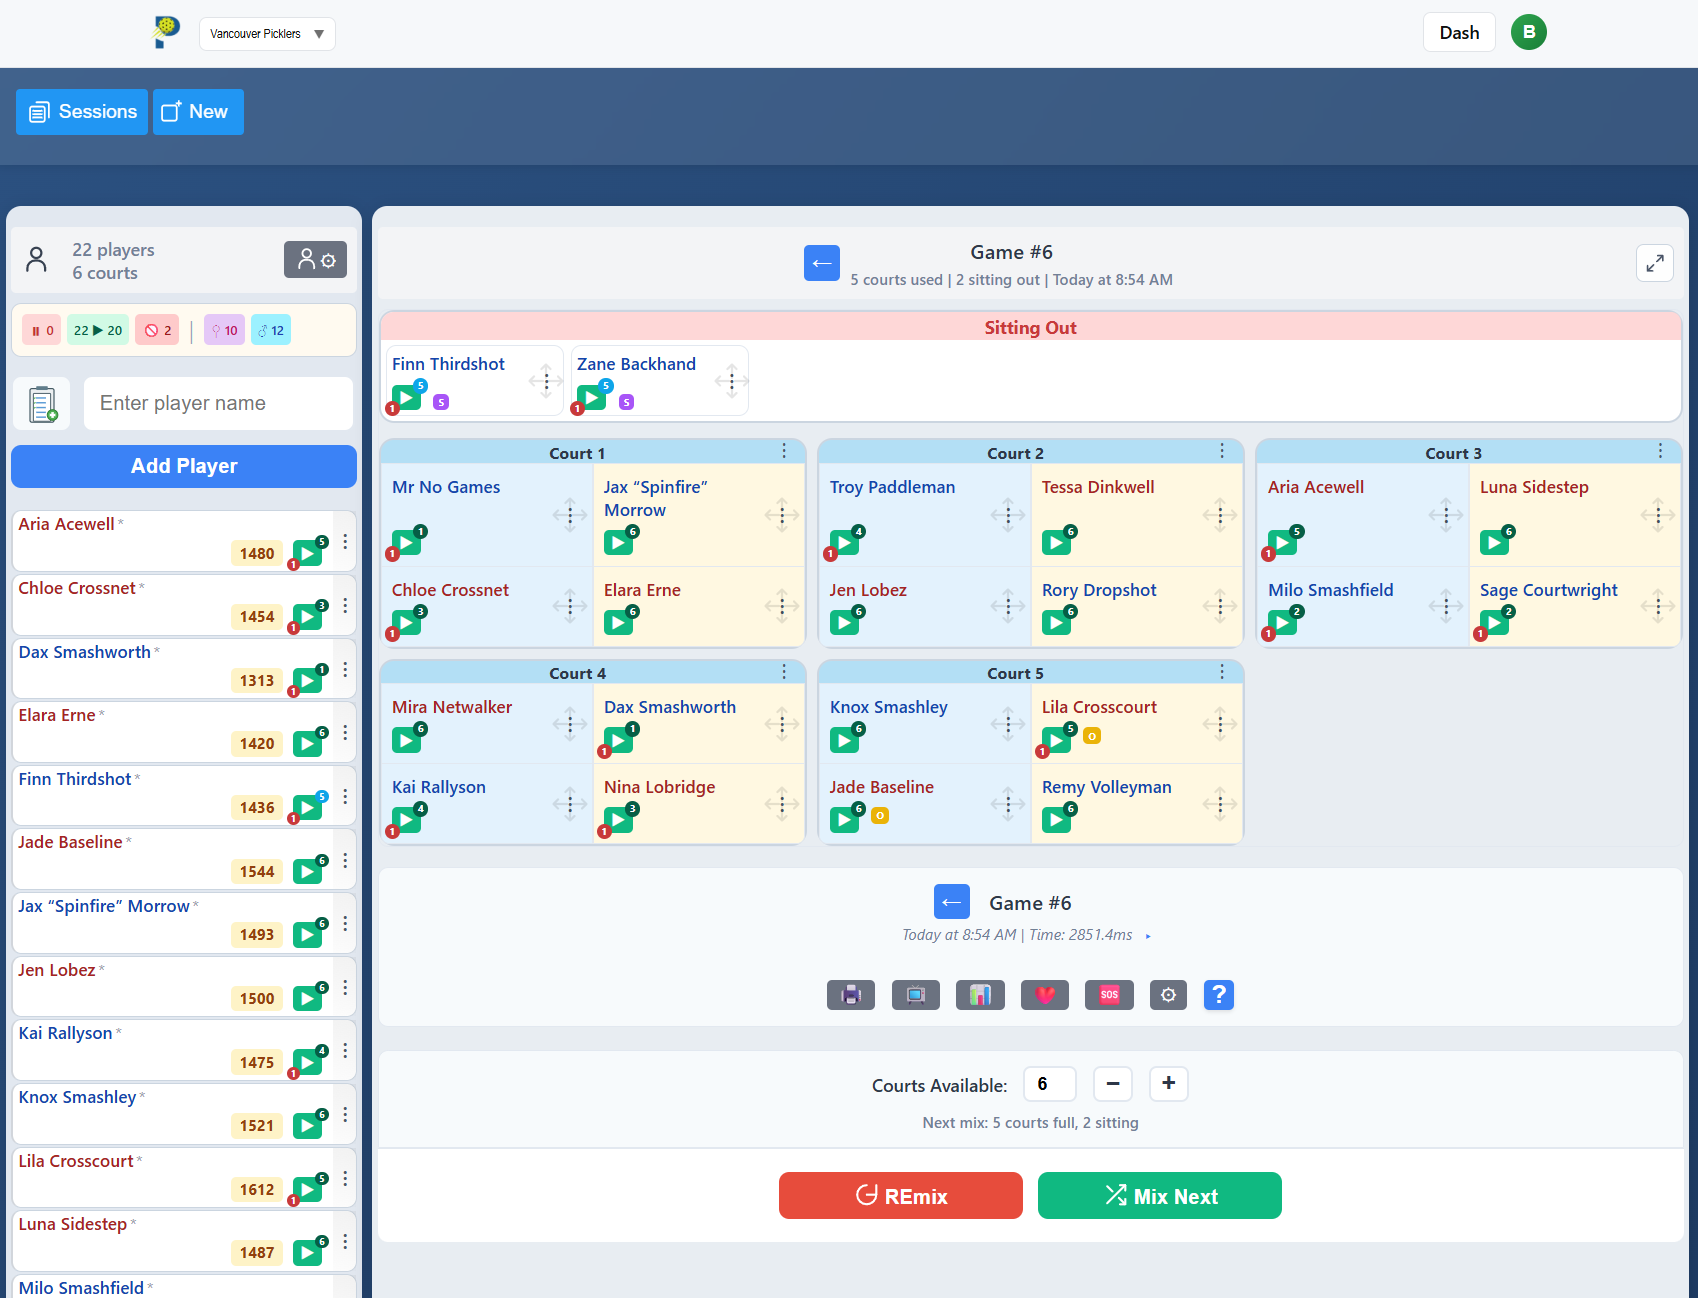This screenshot has height=1298, width=1698.
Task: Click the blue question mark help icon
Action: [1218, 995]
